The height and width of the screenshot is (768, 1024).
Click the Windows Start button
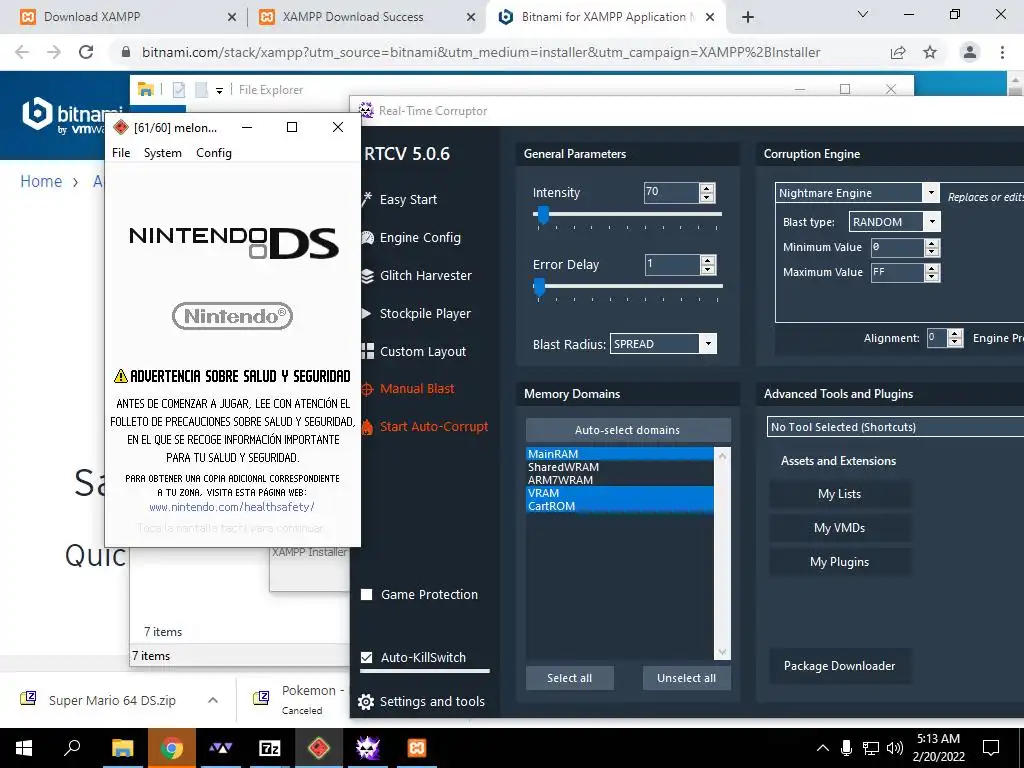pyautogui.click(x=24, y=748)
